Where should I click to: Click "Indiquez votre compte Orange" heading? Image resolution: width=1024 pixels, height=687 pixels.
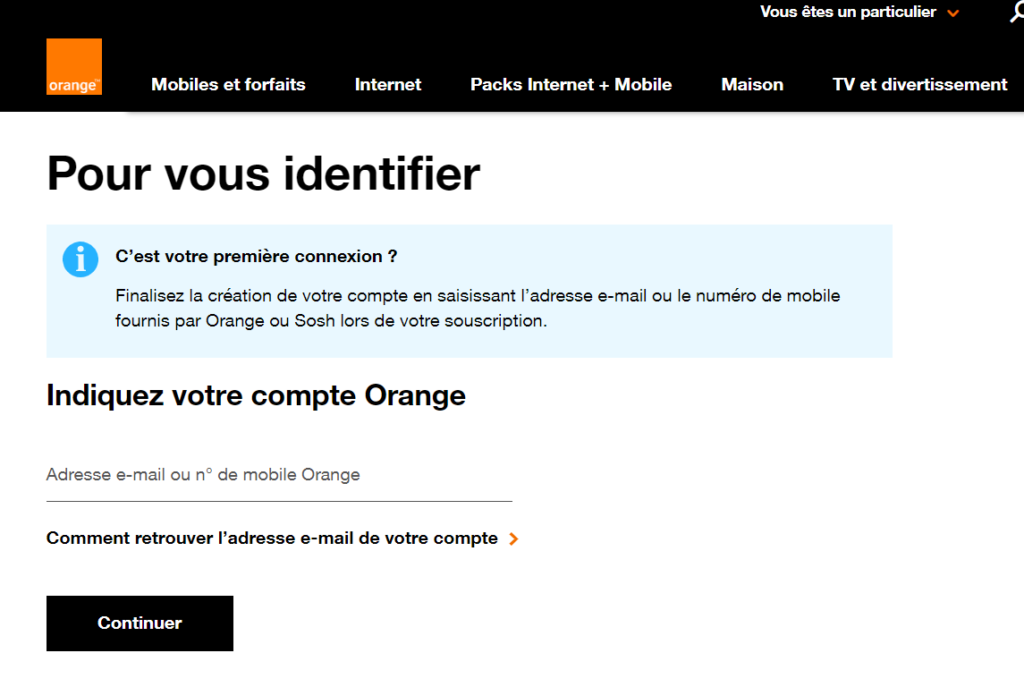coord(254,395)
